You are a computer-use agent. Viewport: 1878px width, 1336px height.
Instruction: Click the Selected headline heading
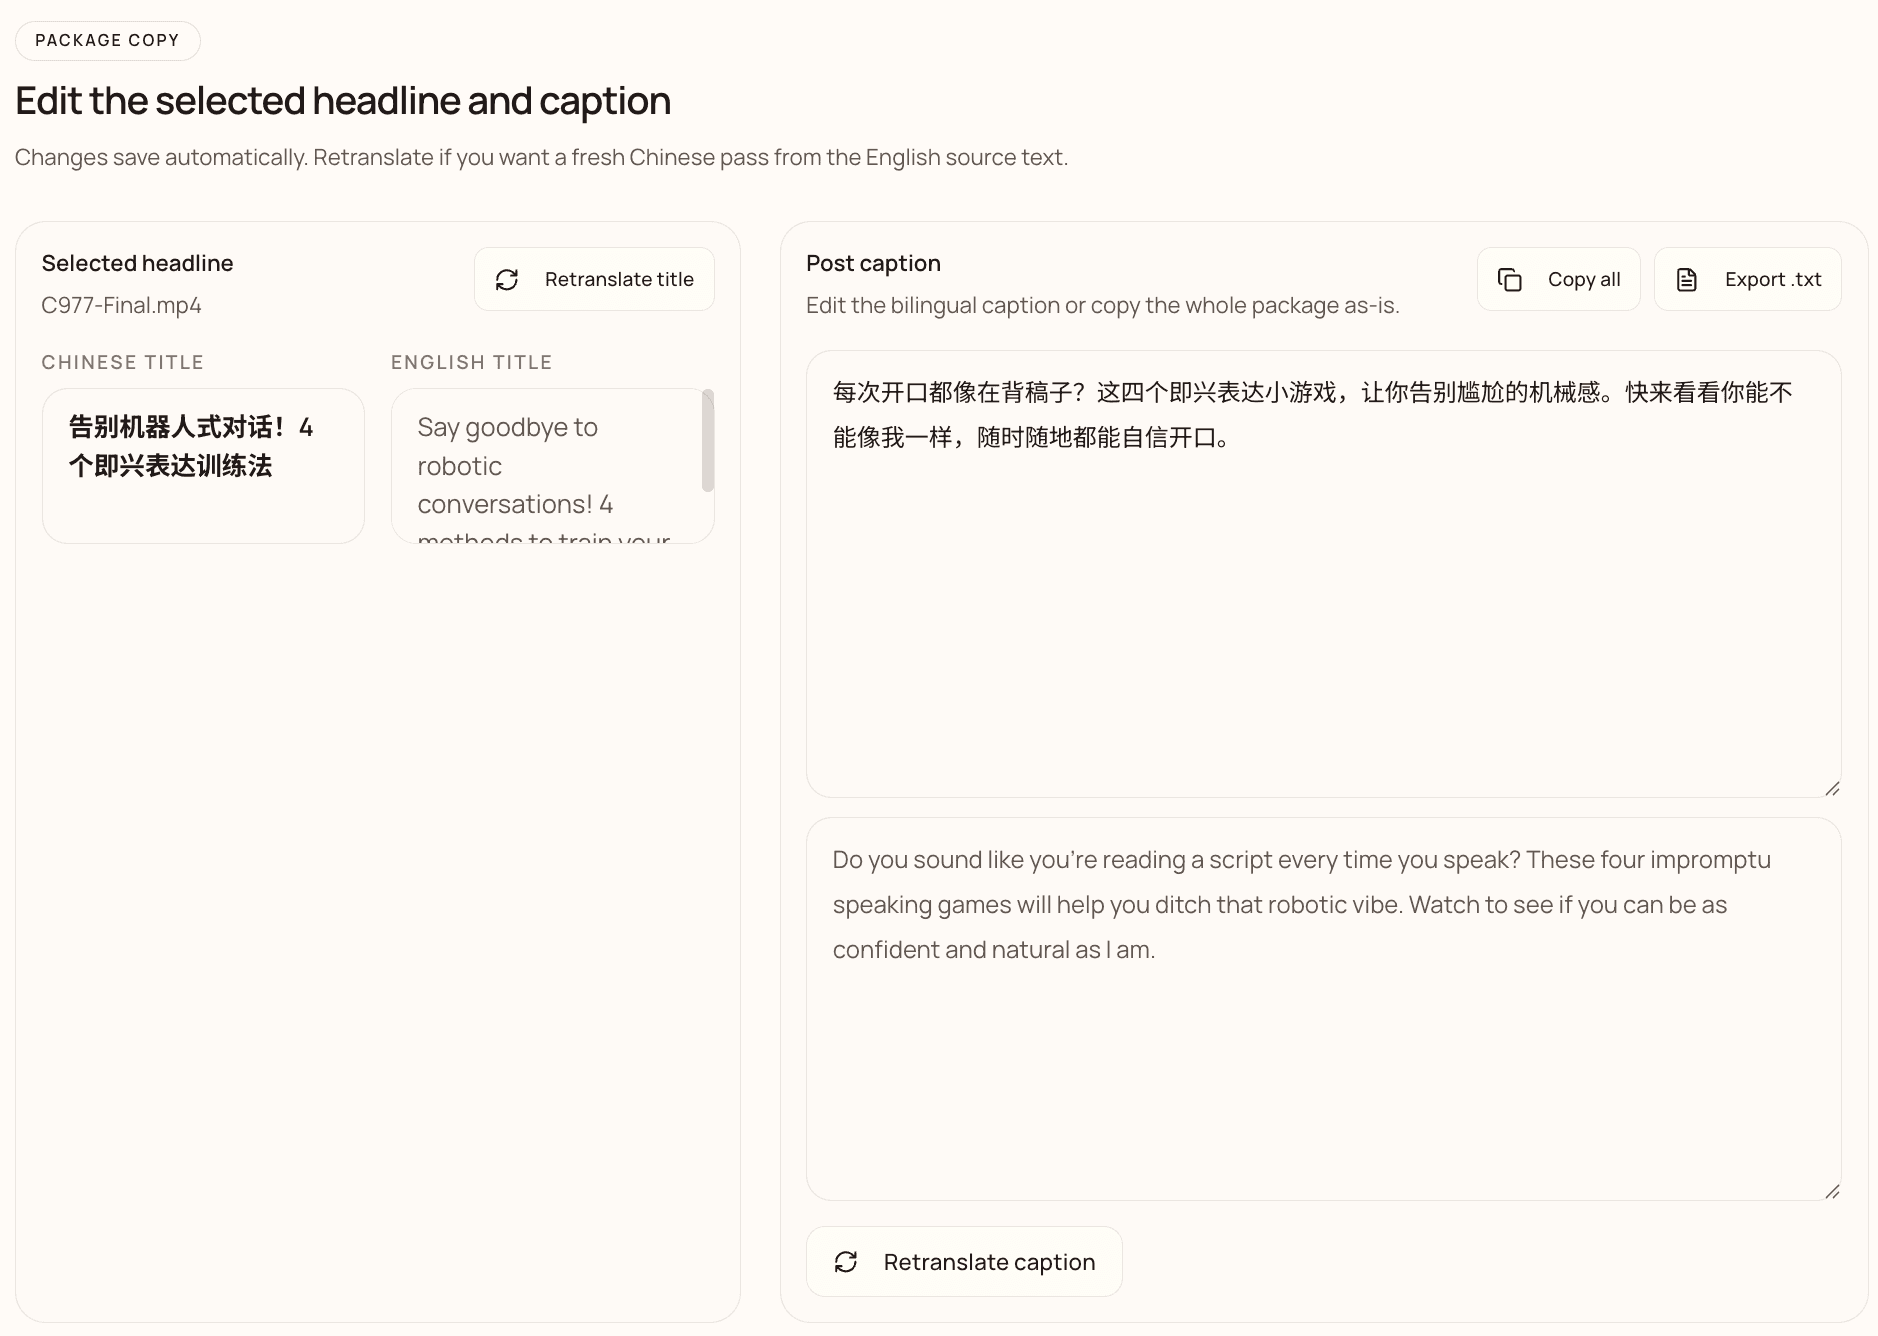137,263
